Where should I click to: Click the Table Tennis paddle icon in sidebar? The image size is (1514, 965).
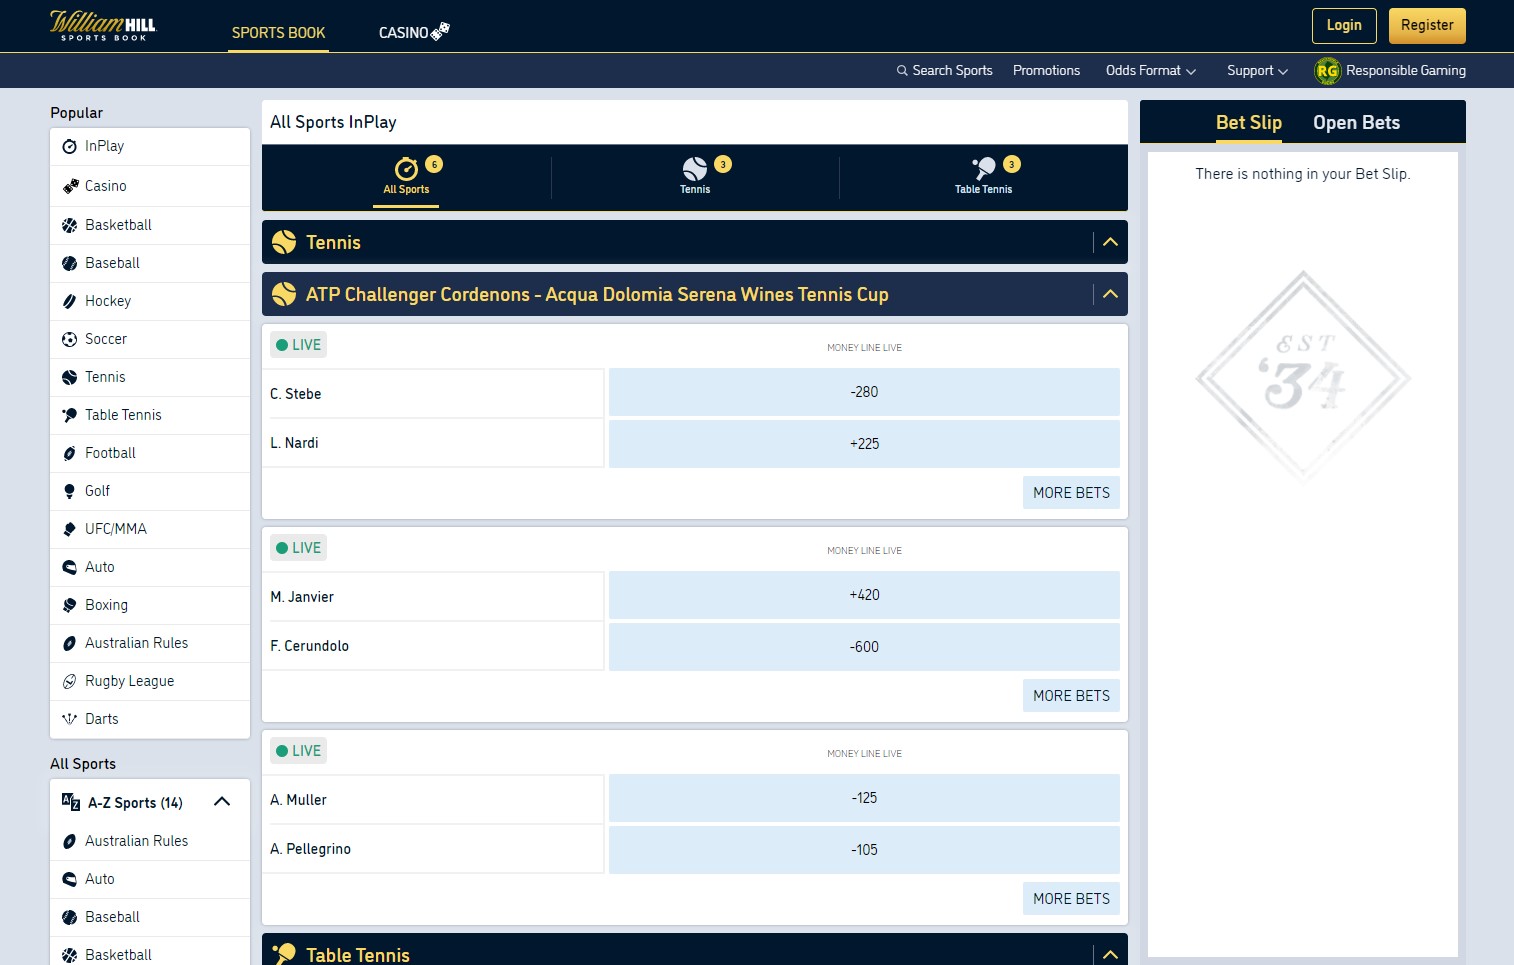[x=69, y=416]
